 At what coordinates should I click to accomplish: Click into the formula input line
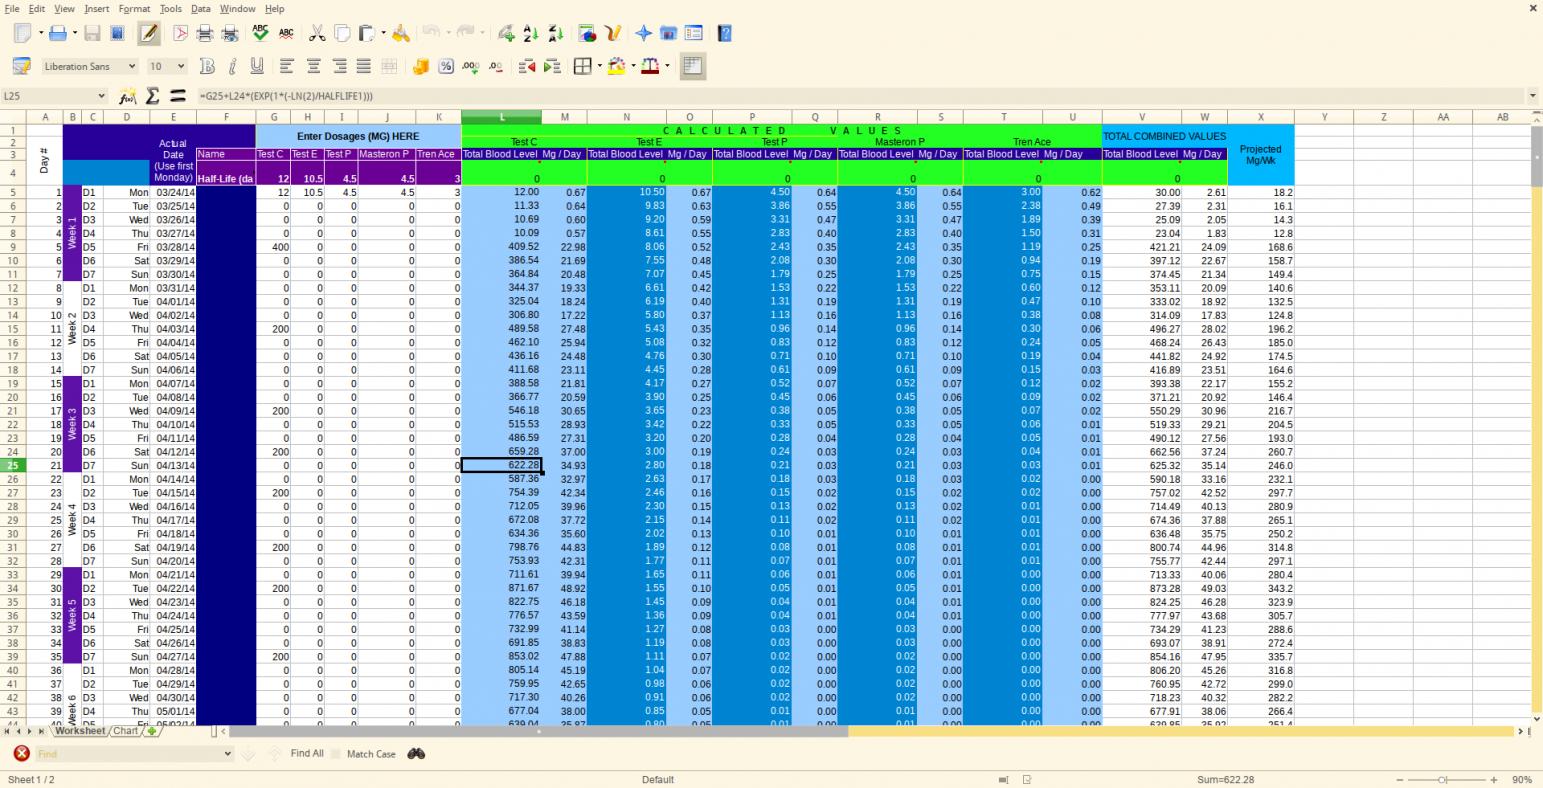(860, 96)
